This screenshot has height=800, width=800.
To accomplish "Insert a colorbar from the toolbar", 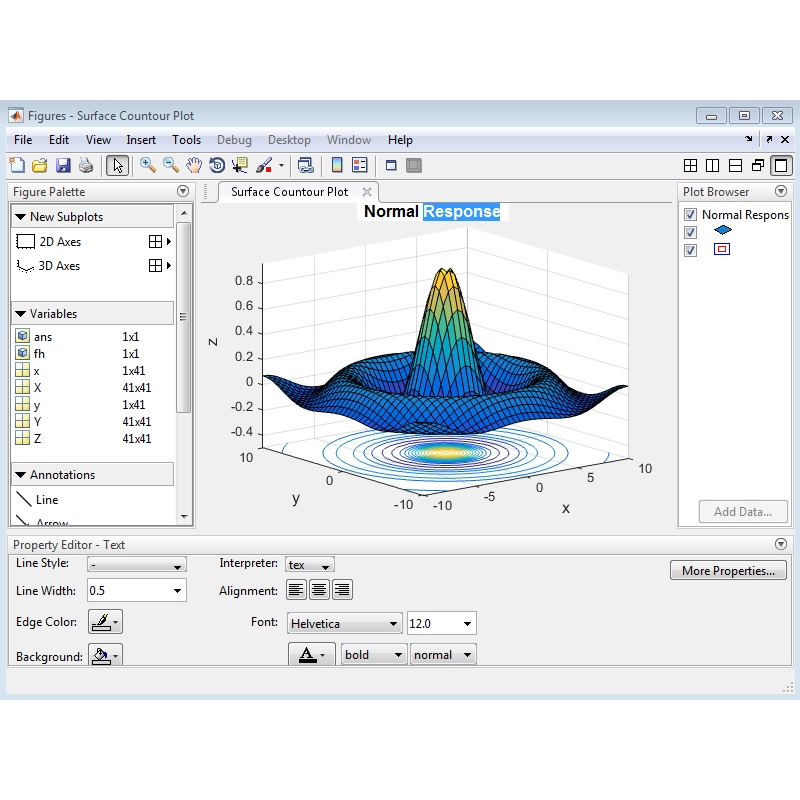I will pos(337,166).
